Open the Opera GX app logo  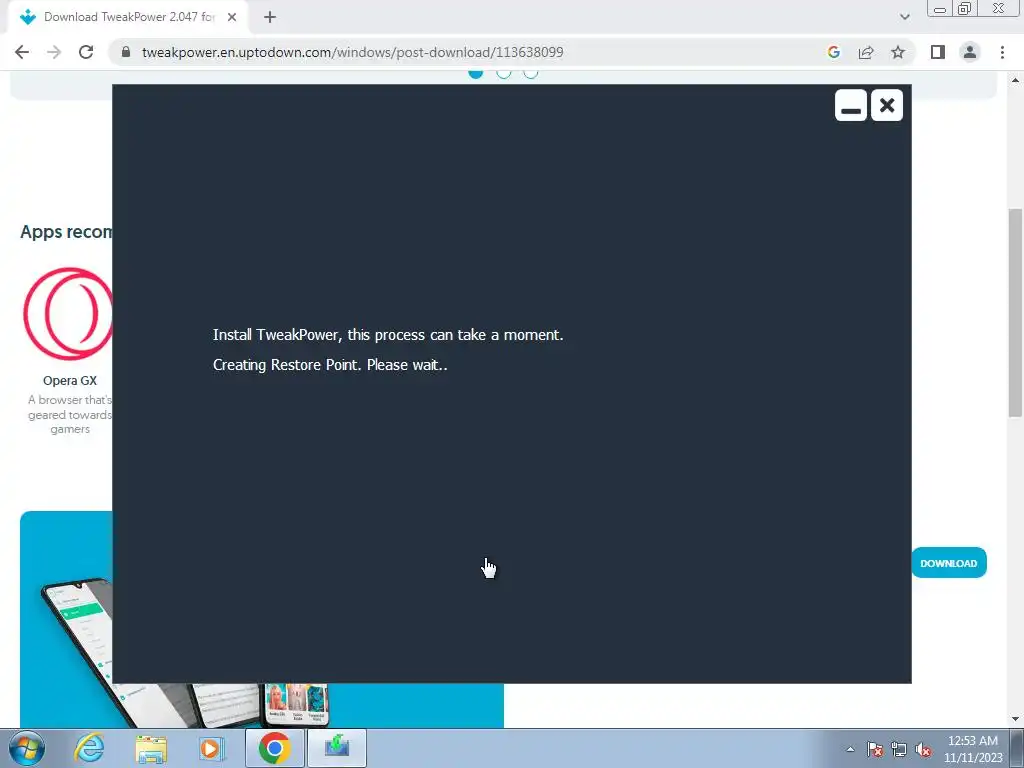point(68,314)
